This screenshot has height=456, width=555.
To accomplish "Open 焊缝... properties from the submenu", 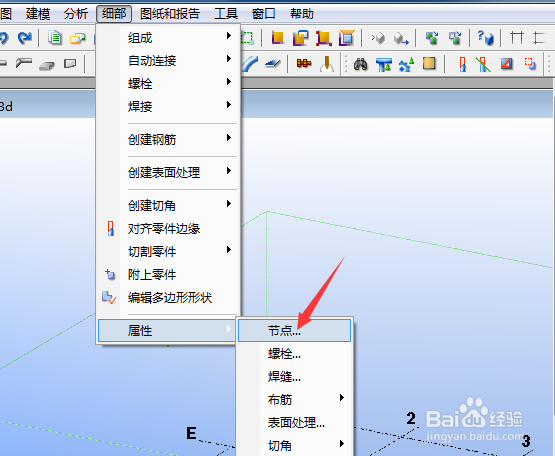I will point(294,376).
